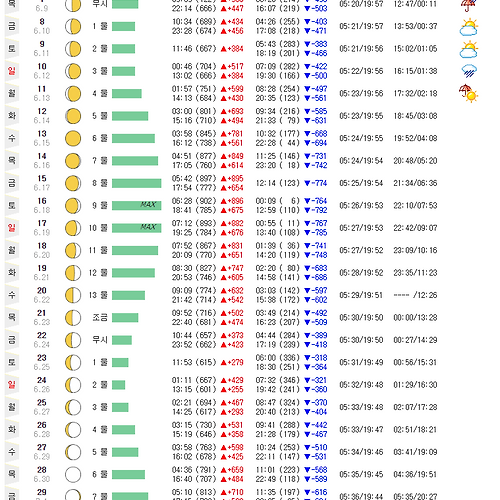Click the moon phase icon for date 22
The width and height of the screenshot is (500, 500).
coord(73,340)
